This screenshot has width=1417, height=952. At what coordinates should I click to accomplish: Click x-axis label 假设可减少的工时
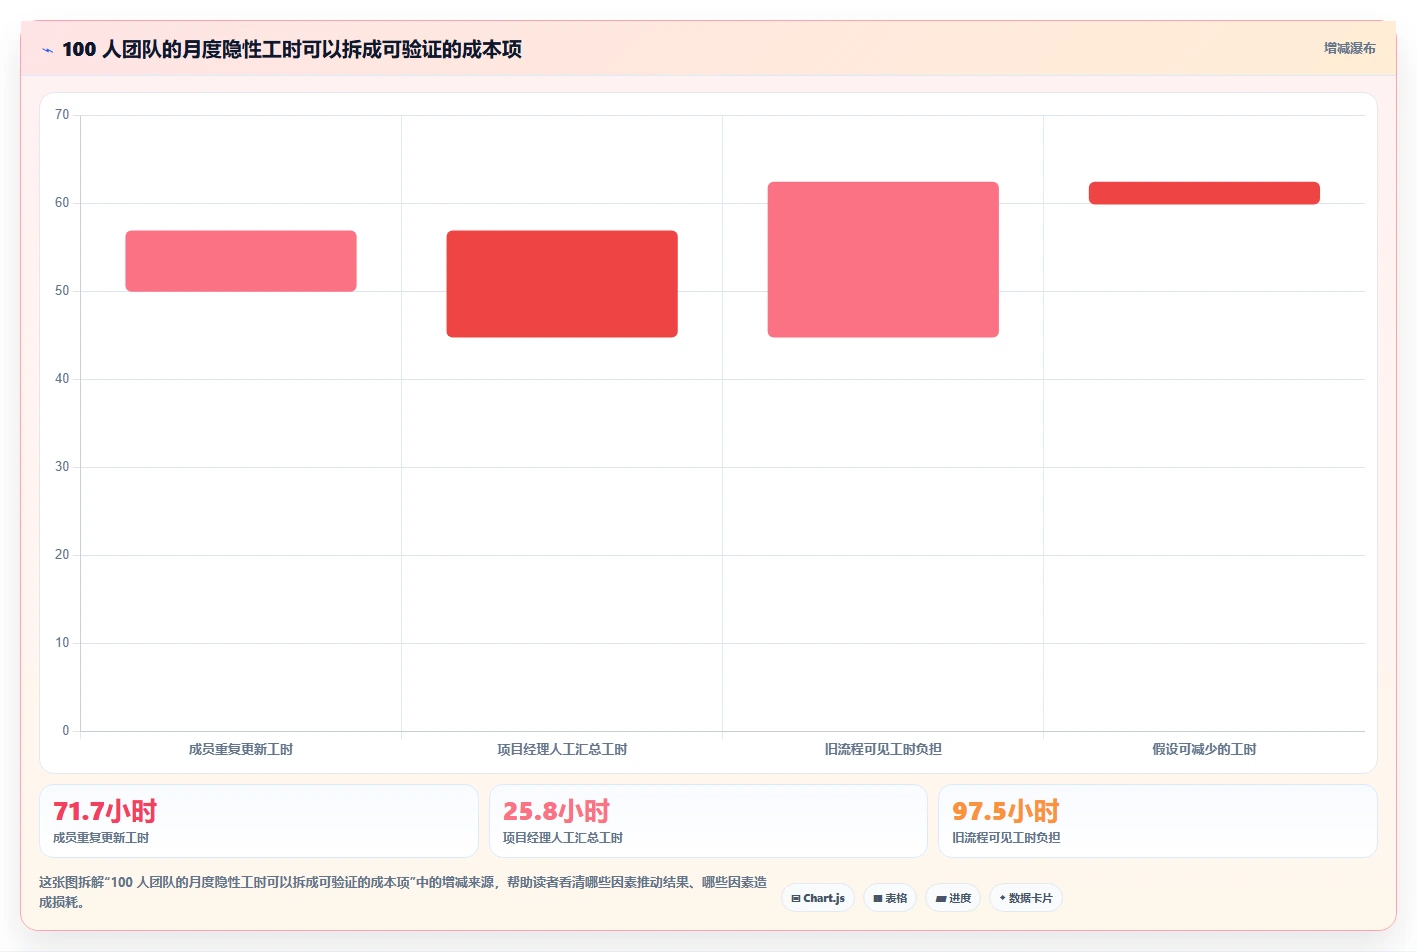[x=1204, y=749]
